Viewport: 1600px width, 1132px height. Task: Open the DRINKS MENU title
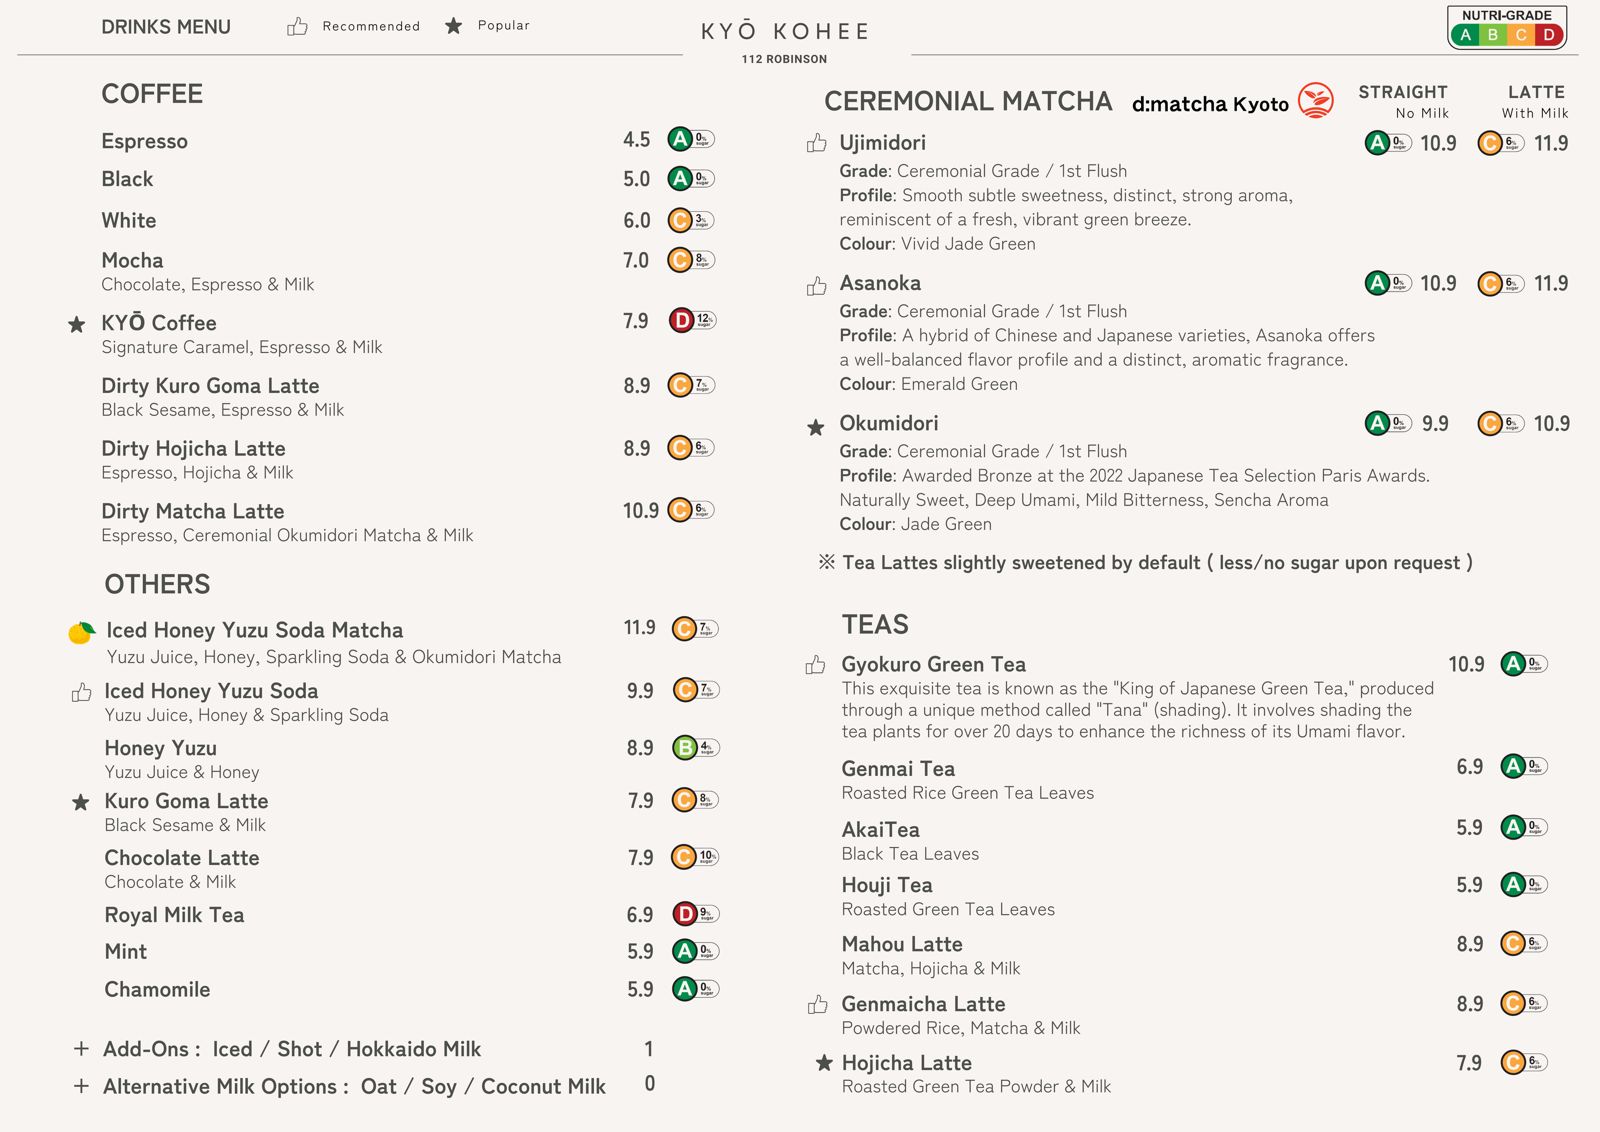click(x=165, y=27)
